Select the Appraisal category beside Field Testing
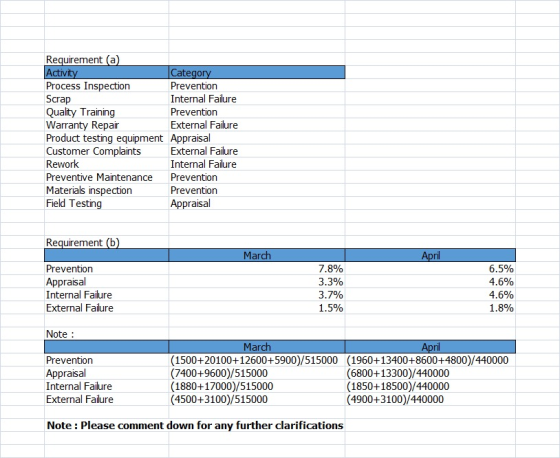Image resolution: width=560 pixels, height=458 pixels. [257, 203]
